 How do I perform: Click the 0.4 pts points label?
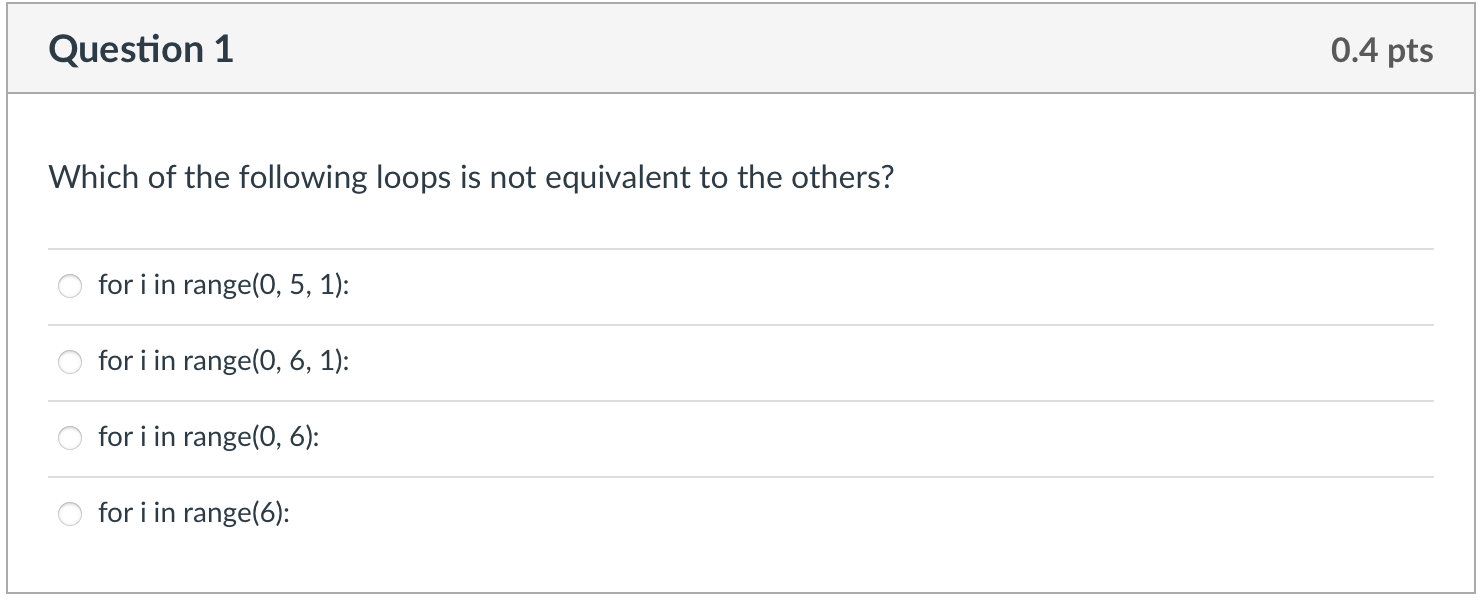[x=1380, y=48]
